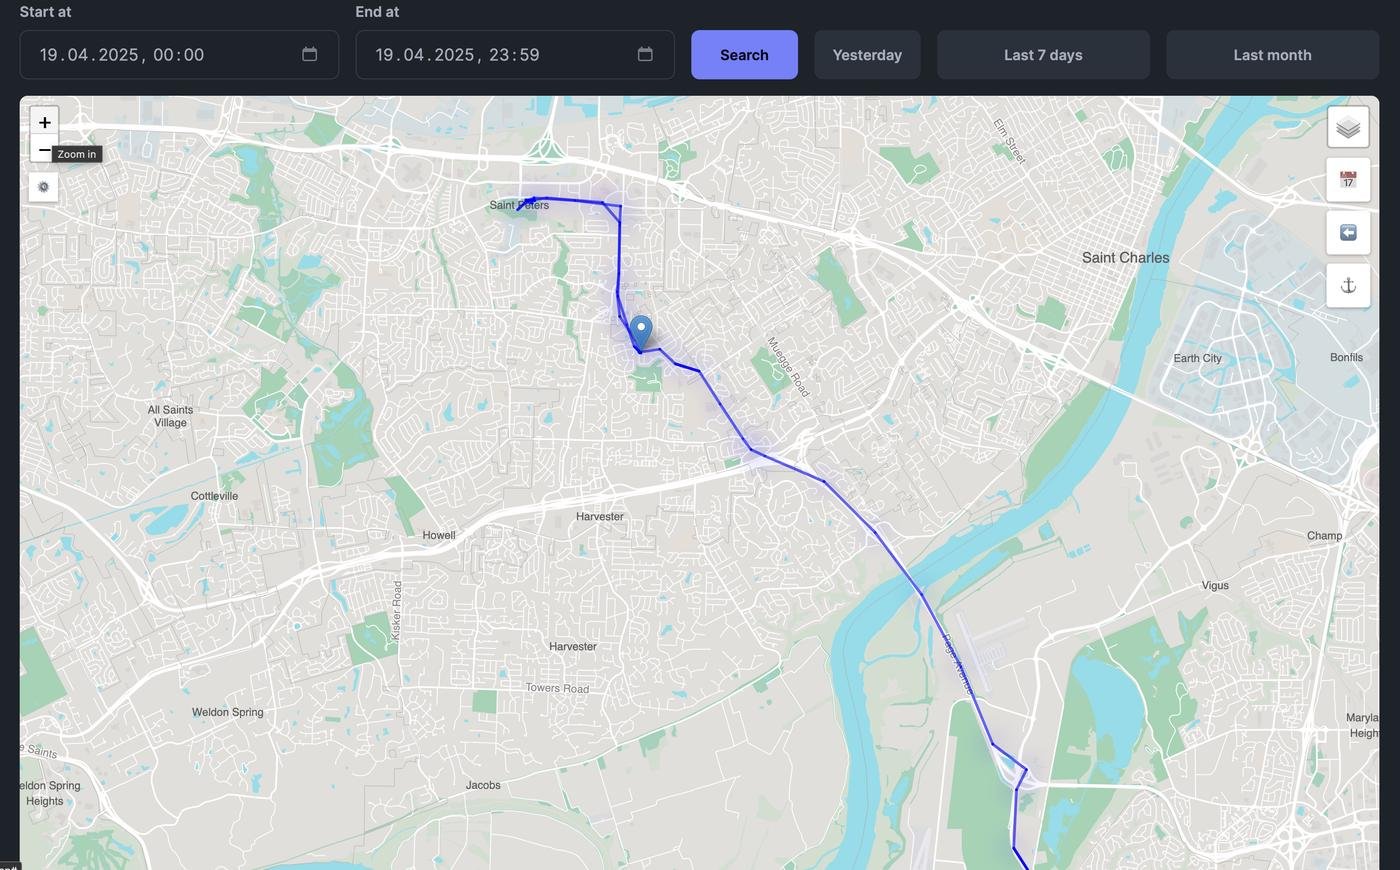Click the Saint Charles city label
The image size is (1400, 870).
pyautogui.click(x=1125, y=258)
